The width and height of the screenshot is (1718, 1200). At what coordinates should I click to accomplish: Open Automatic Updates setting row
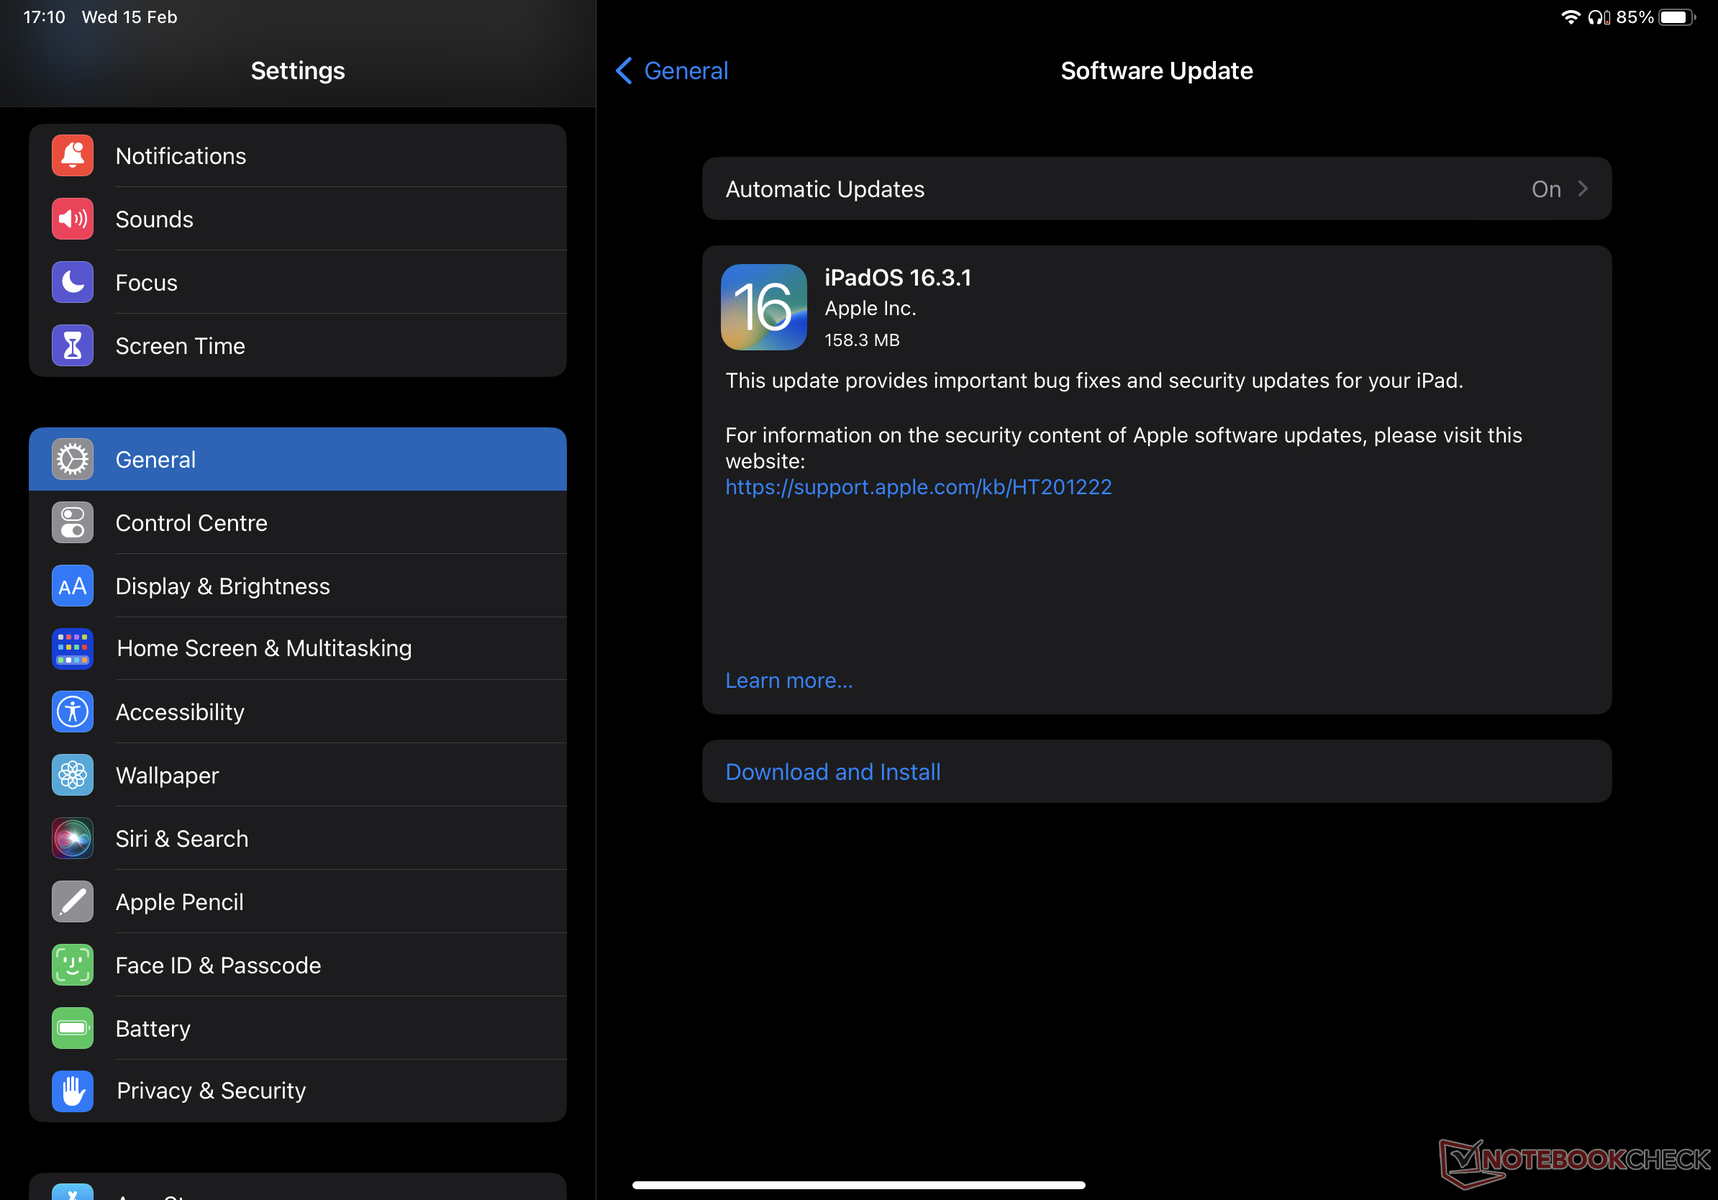click(x=1155, y=189)
